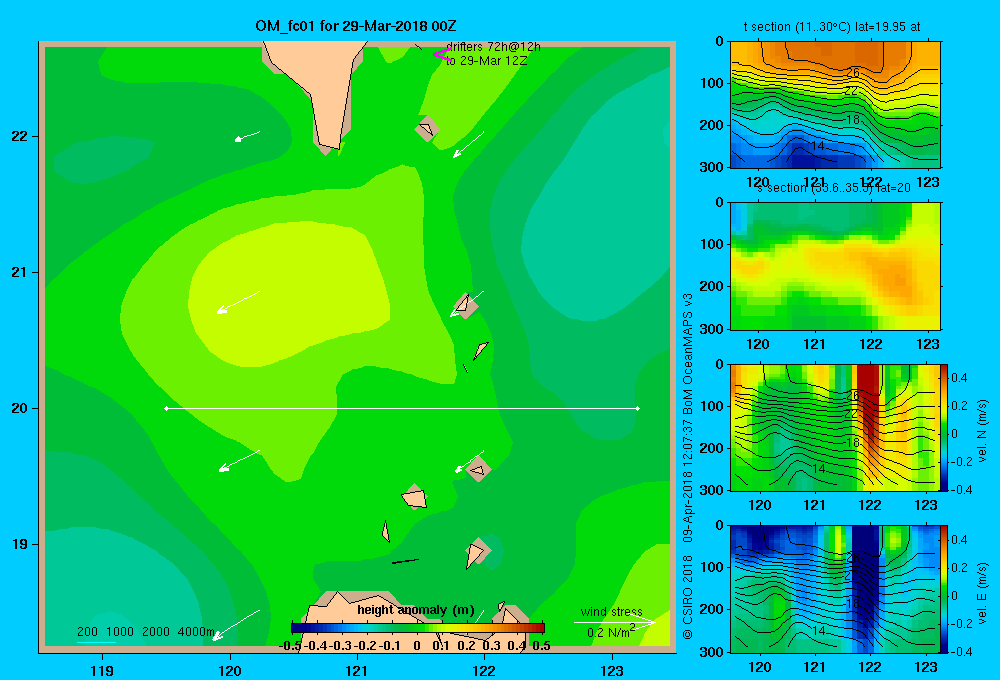This screenshot has height=680, width=1000.
Task: Click the "vel. N (m/s)" axis label
Action: 982,431
